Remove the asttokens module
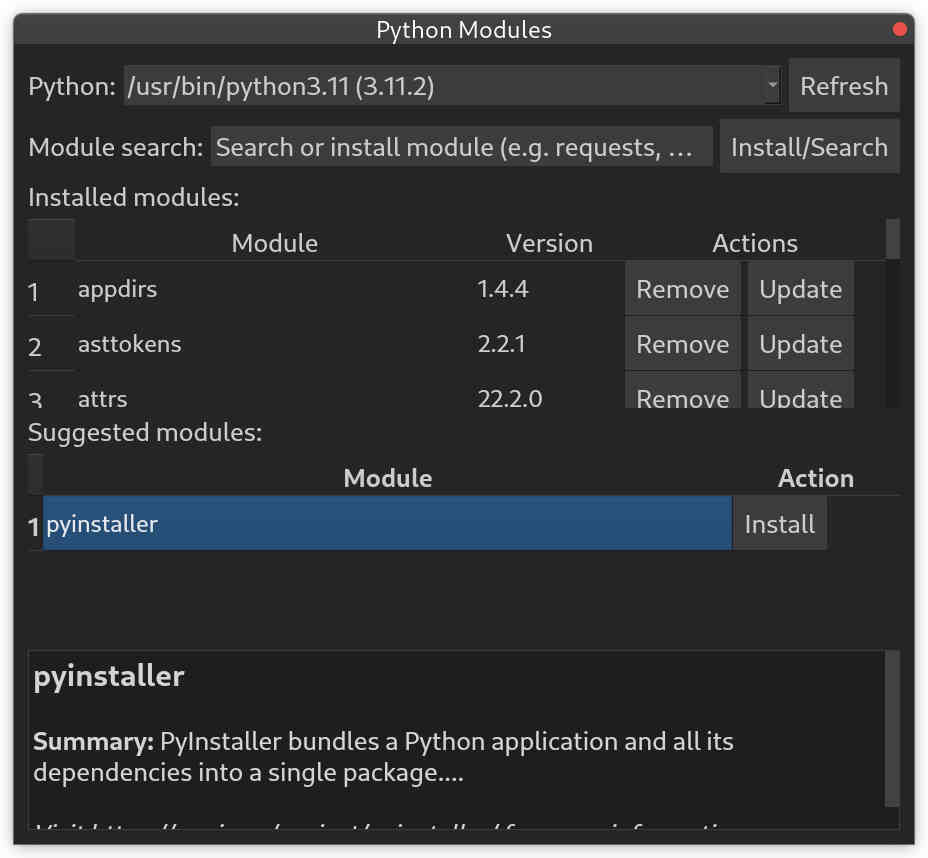 click(x=682, y=344)
